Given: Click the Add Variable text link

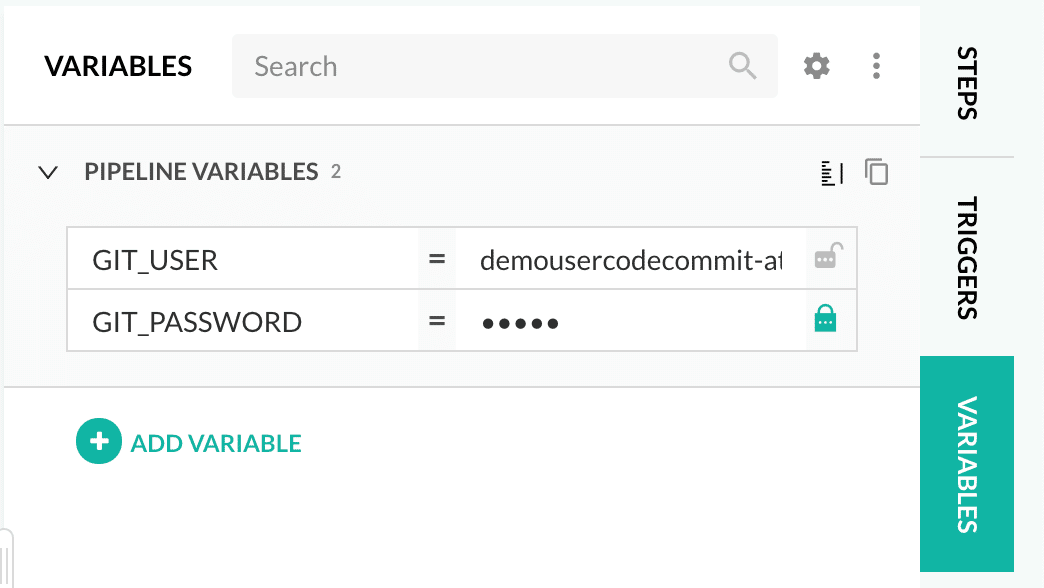Looking at the screenshot, I should pyautogui.click(x=216, y=443).
